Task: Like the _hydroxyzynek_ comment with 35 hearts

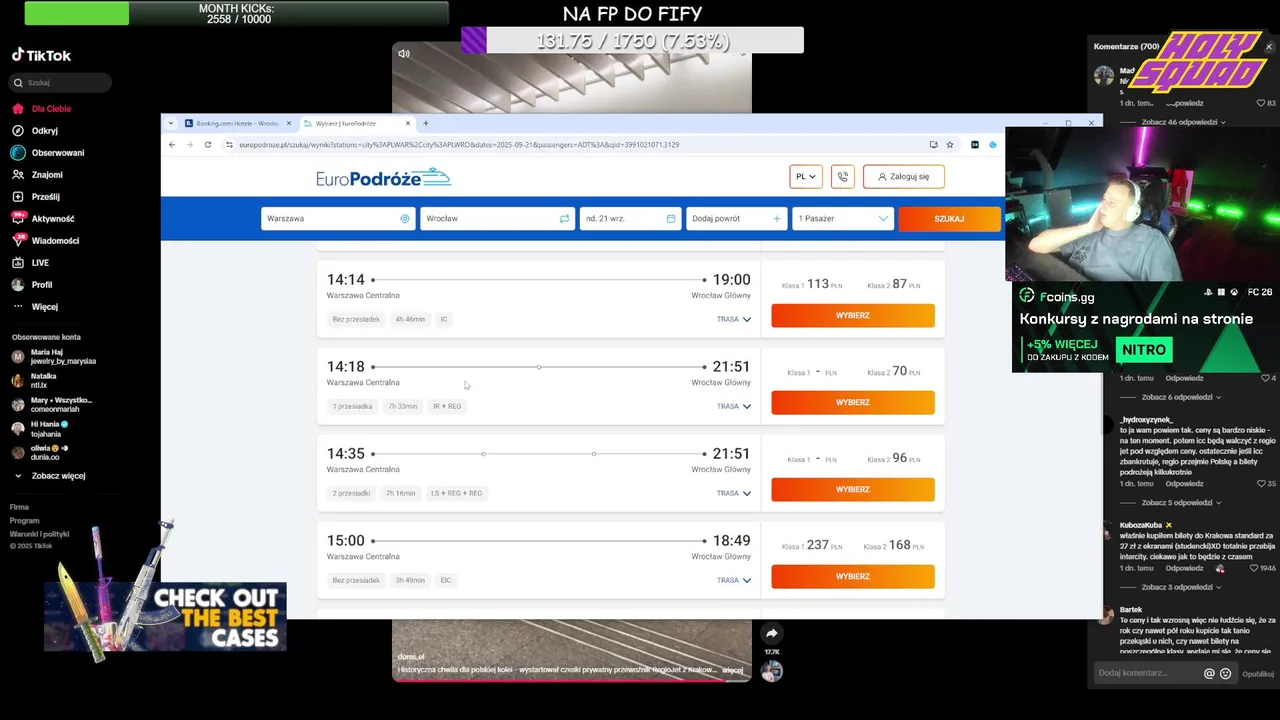Action: [x=1261, y=484]
